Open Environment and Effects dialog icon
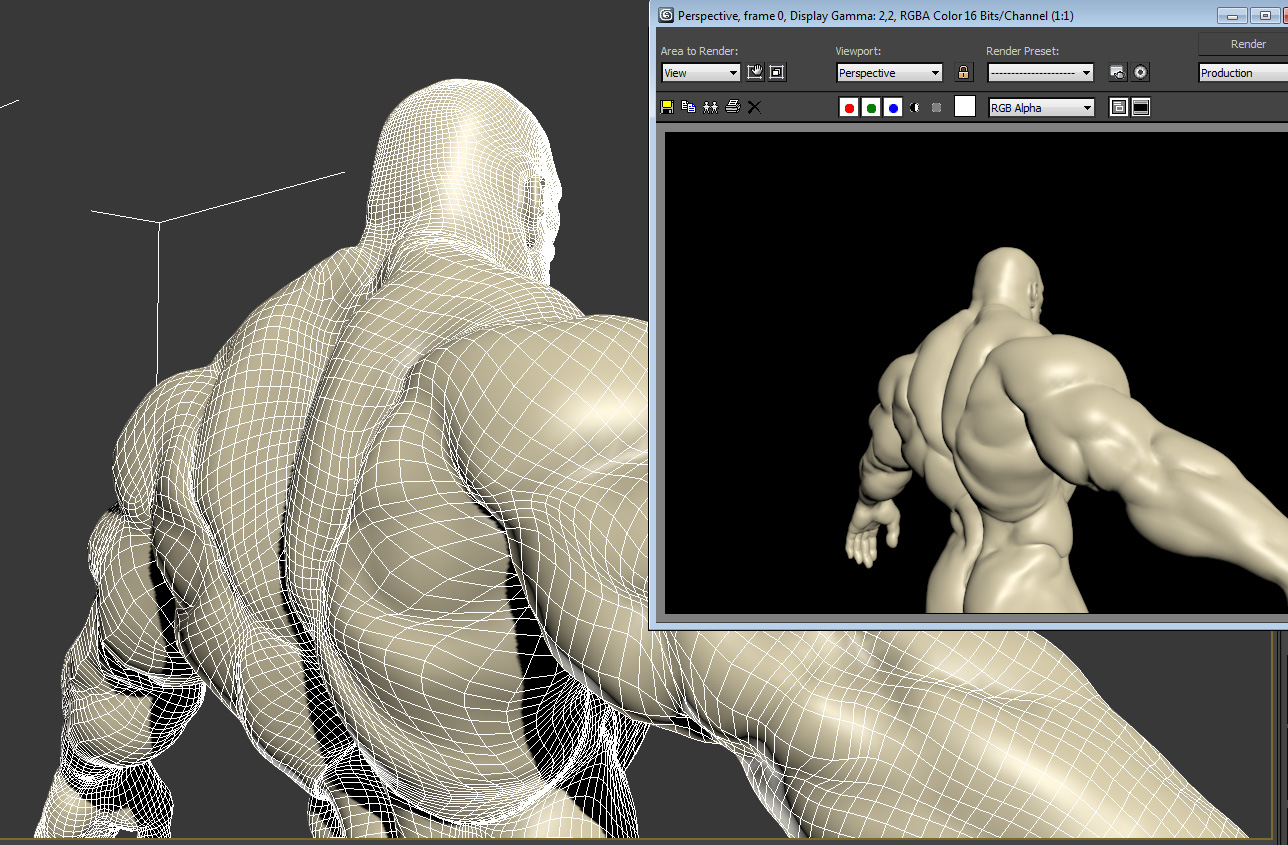 tap(1140, 72)
